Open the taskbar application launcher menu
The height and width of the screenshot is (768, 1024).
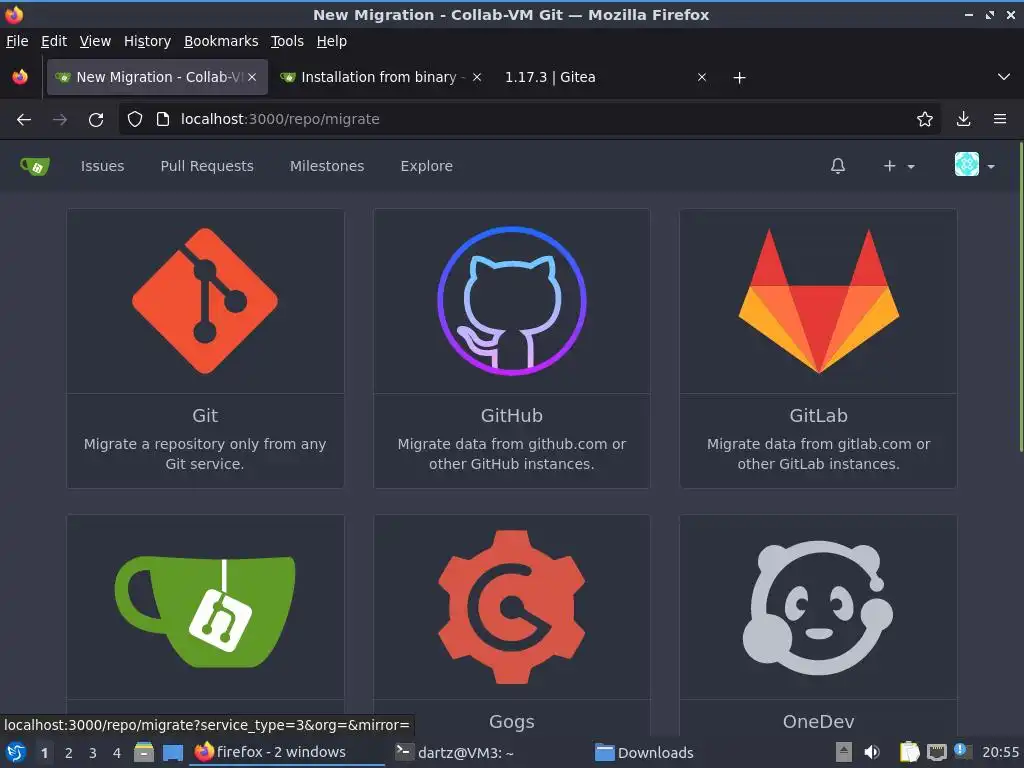click(15, 752)
